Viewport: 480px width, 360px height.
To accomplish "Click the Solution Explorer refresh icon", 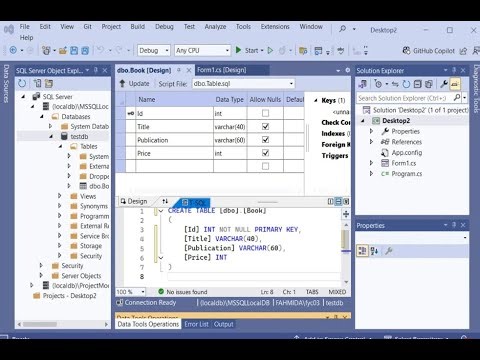I will pos(406,84).
